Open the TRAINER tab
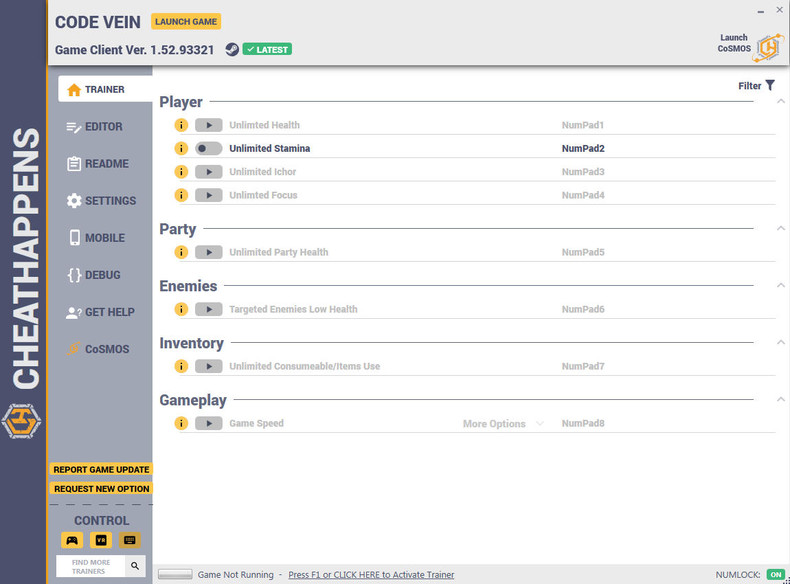This screenshot has width=790, height=584. (105, 89)
